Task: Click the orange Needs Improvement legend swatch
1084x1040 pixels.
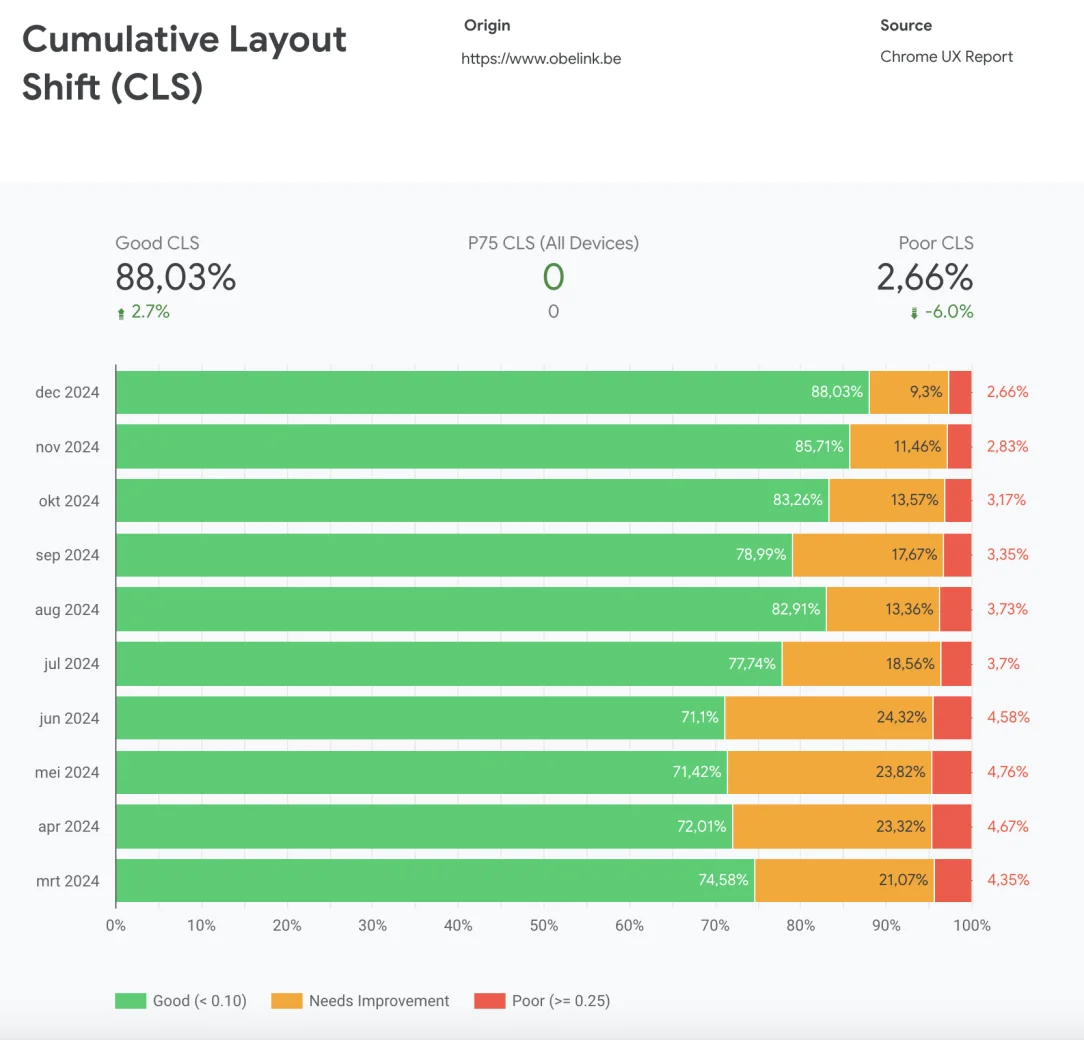Action: (x=286, y=1001)
